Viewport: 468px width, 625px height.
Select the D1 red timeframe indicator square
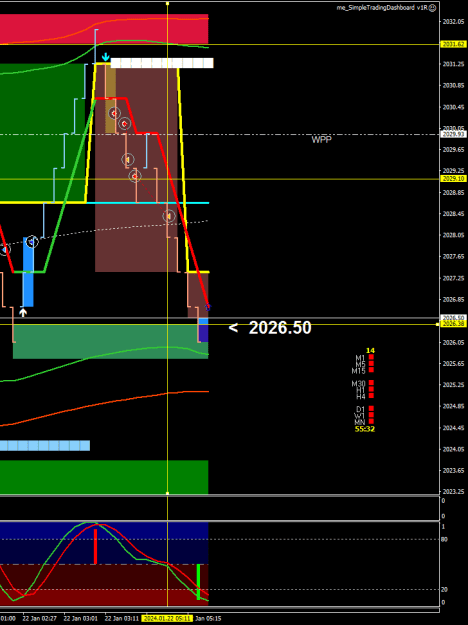tap(371, 409)
